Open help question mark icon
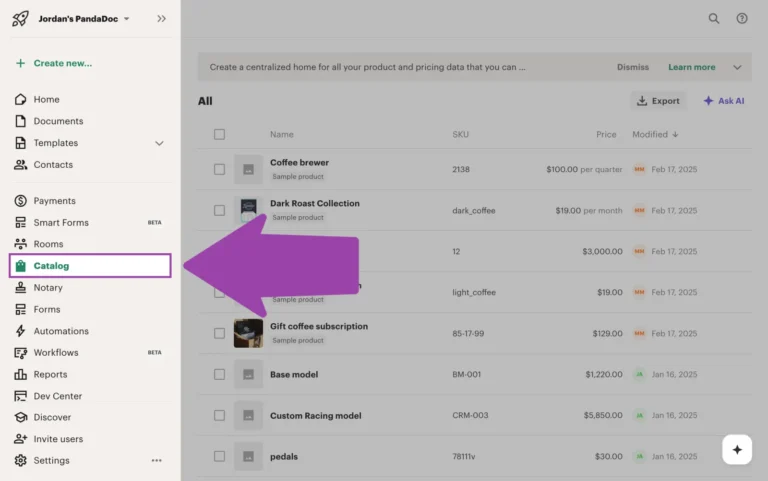Image resolution: width=768 pixels, height=481 pixels. (742, 19)
